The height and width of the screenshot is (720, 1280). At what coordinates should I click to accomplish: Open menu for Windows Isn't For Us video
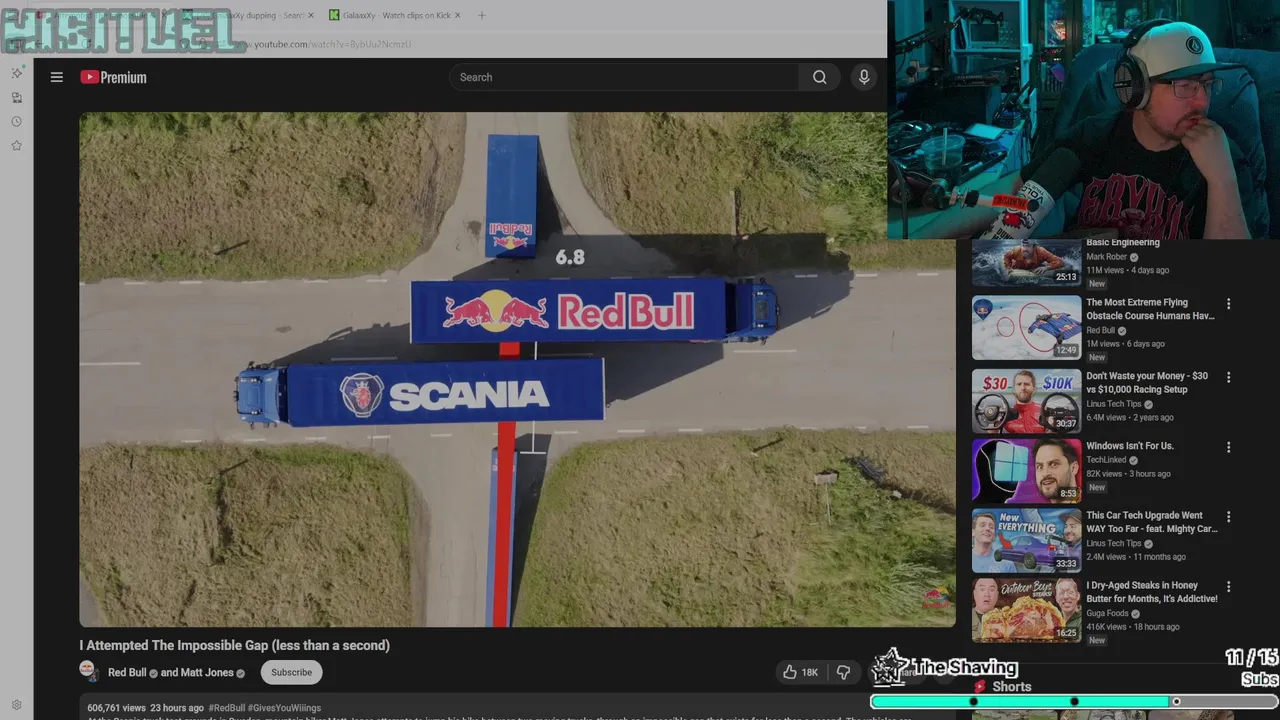tap(1228, 447)
